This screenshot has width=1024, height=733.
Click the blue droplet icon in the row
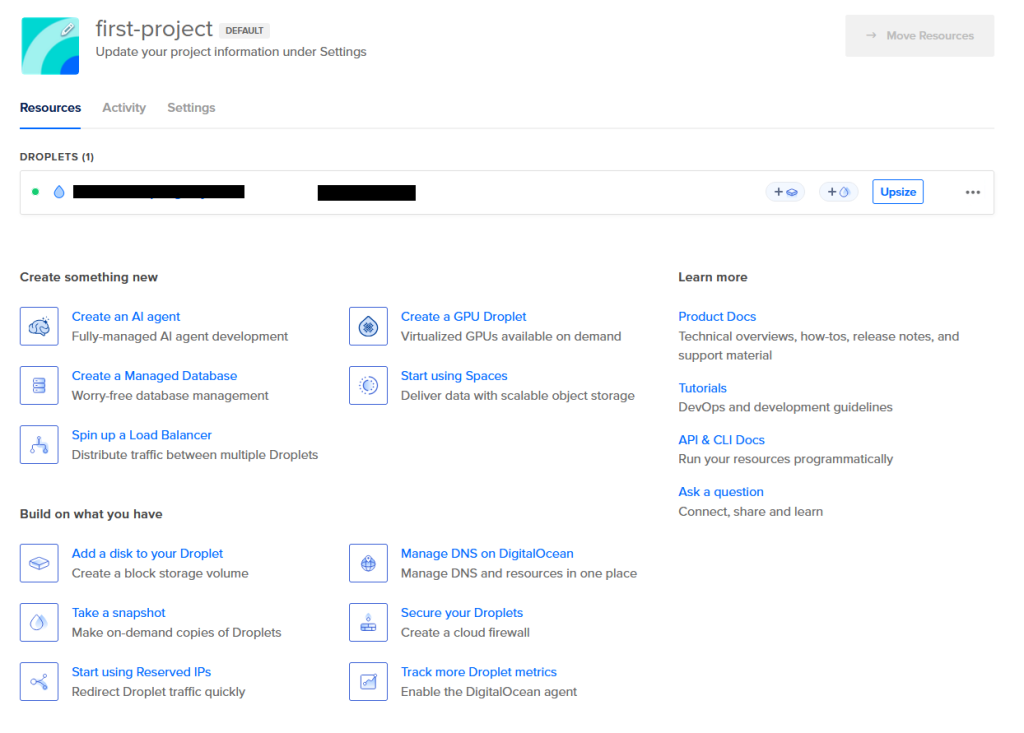[59, 192]
